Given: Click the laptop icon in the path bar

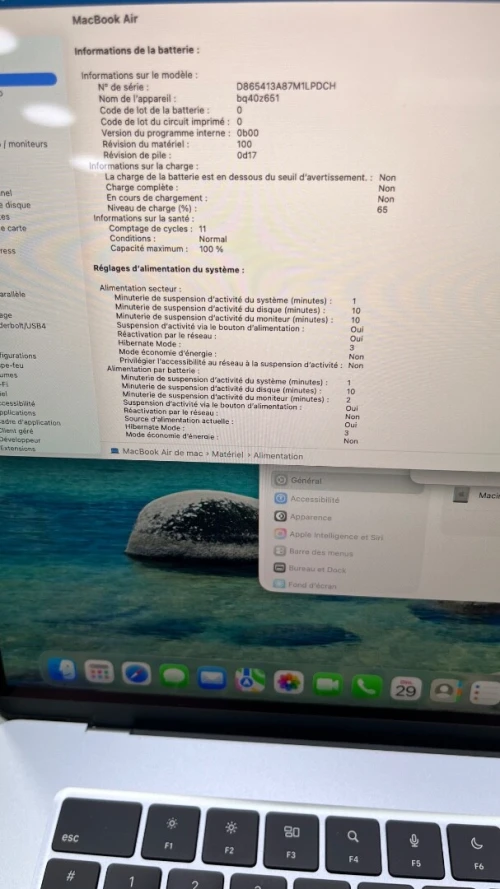Looking at the screenshot, I should (115, 451).
